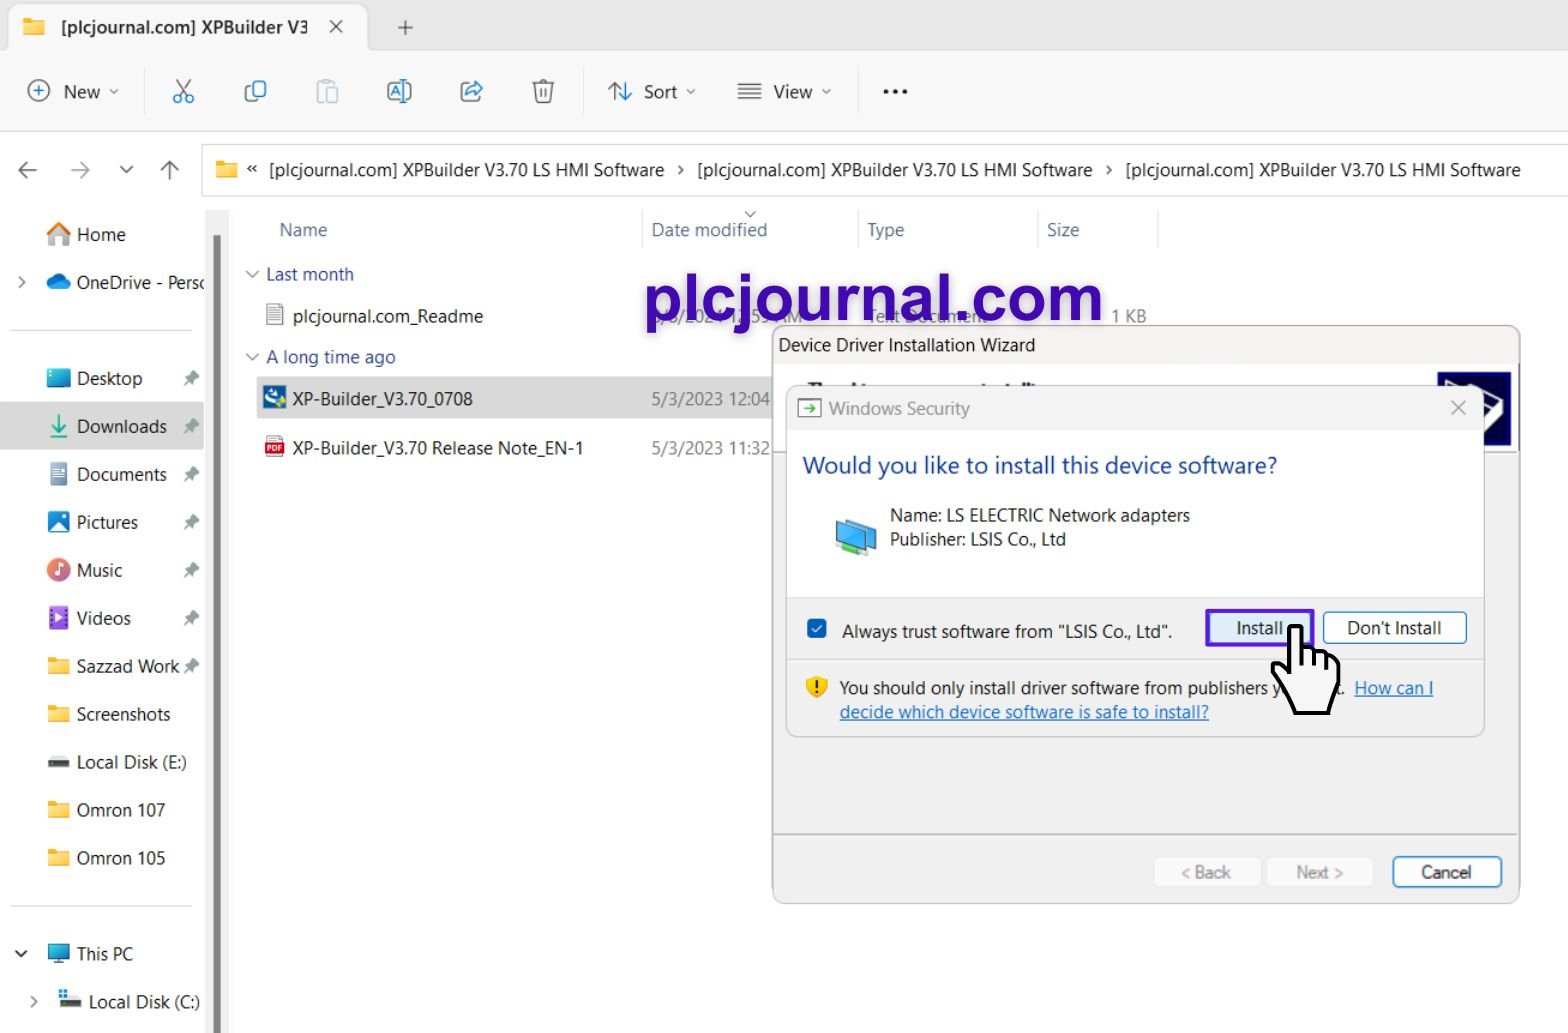Viewport: 1568px width, 1033px height.
Task: Toggle Always trust software from LSIS checkbox
Action: pyautogui.click(x=817, y=629)
